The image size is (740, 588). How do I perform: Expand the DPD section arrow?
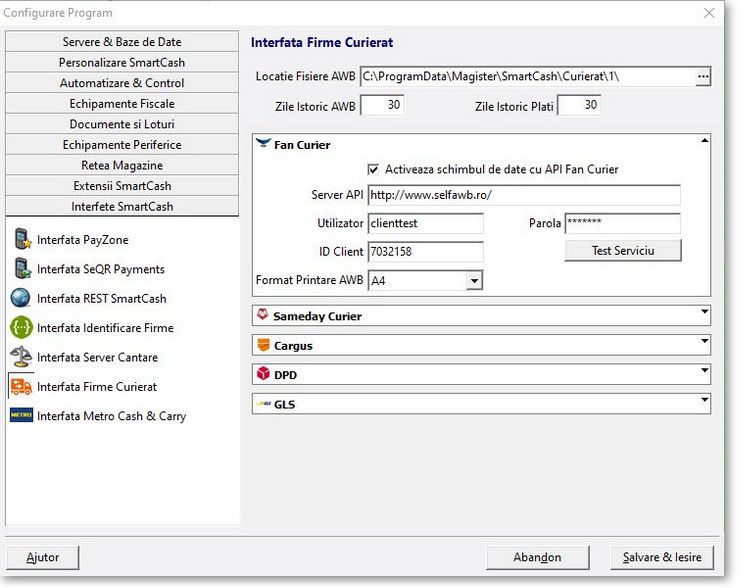pos(704,370)
